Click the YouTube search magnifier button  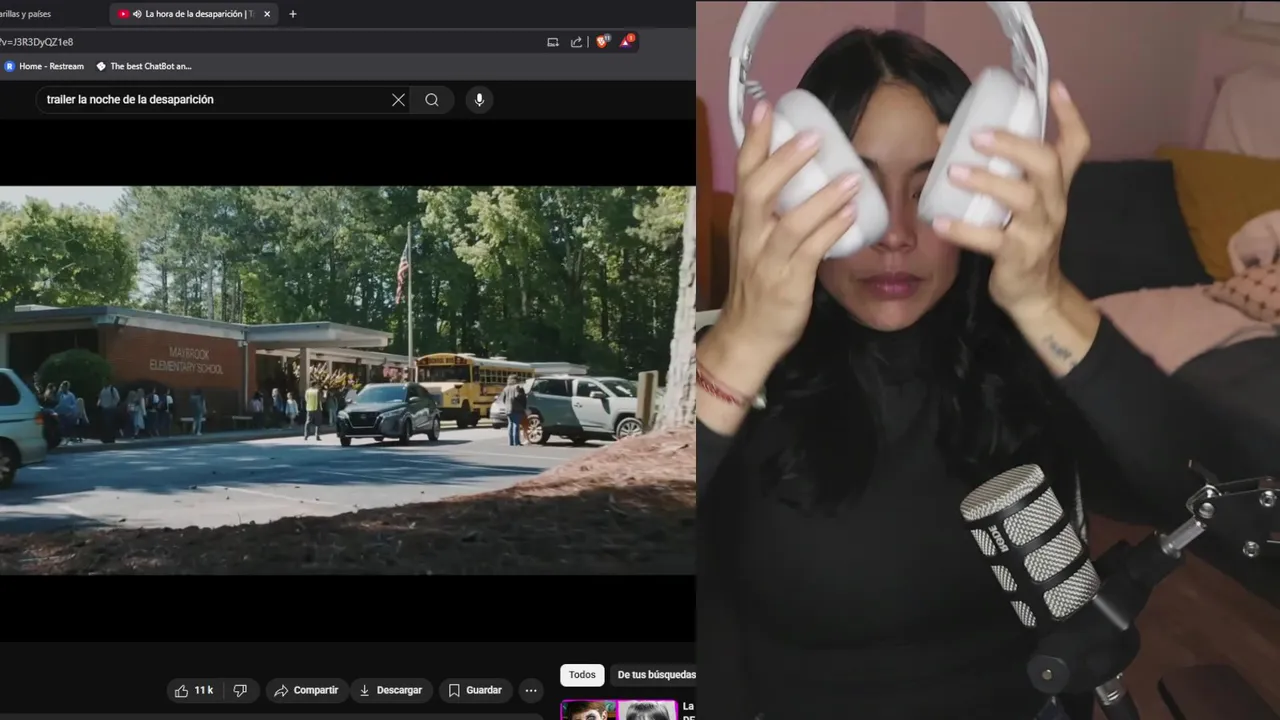(x=432, y=100)
